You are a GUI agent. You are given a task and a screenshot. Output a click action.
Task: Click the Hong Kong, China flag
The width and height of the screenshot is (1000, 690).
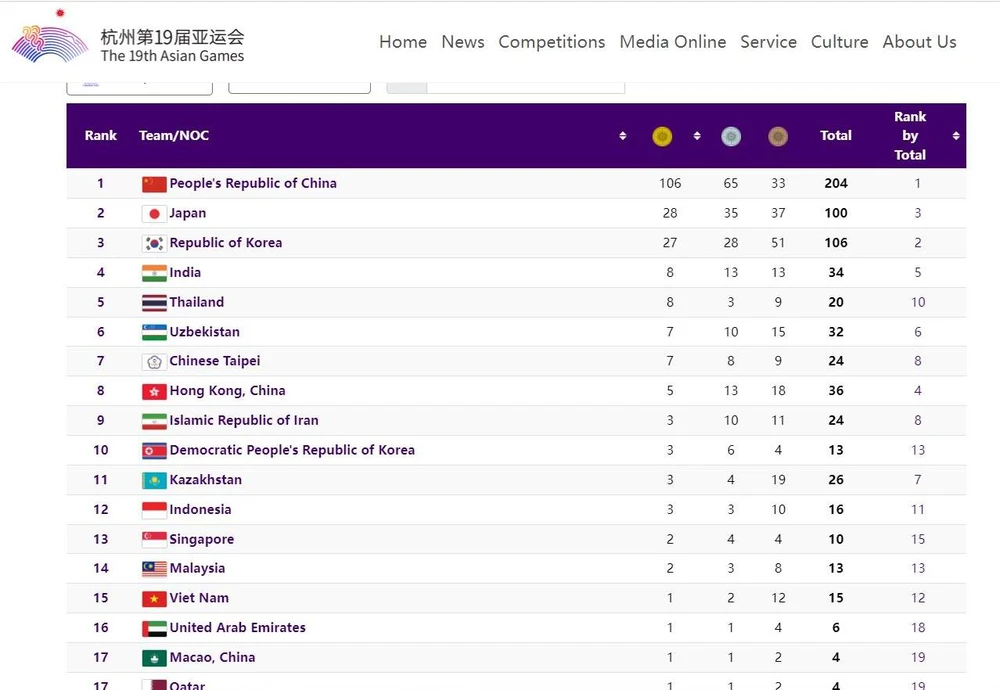(x=154, y=391)
